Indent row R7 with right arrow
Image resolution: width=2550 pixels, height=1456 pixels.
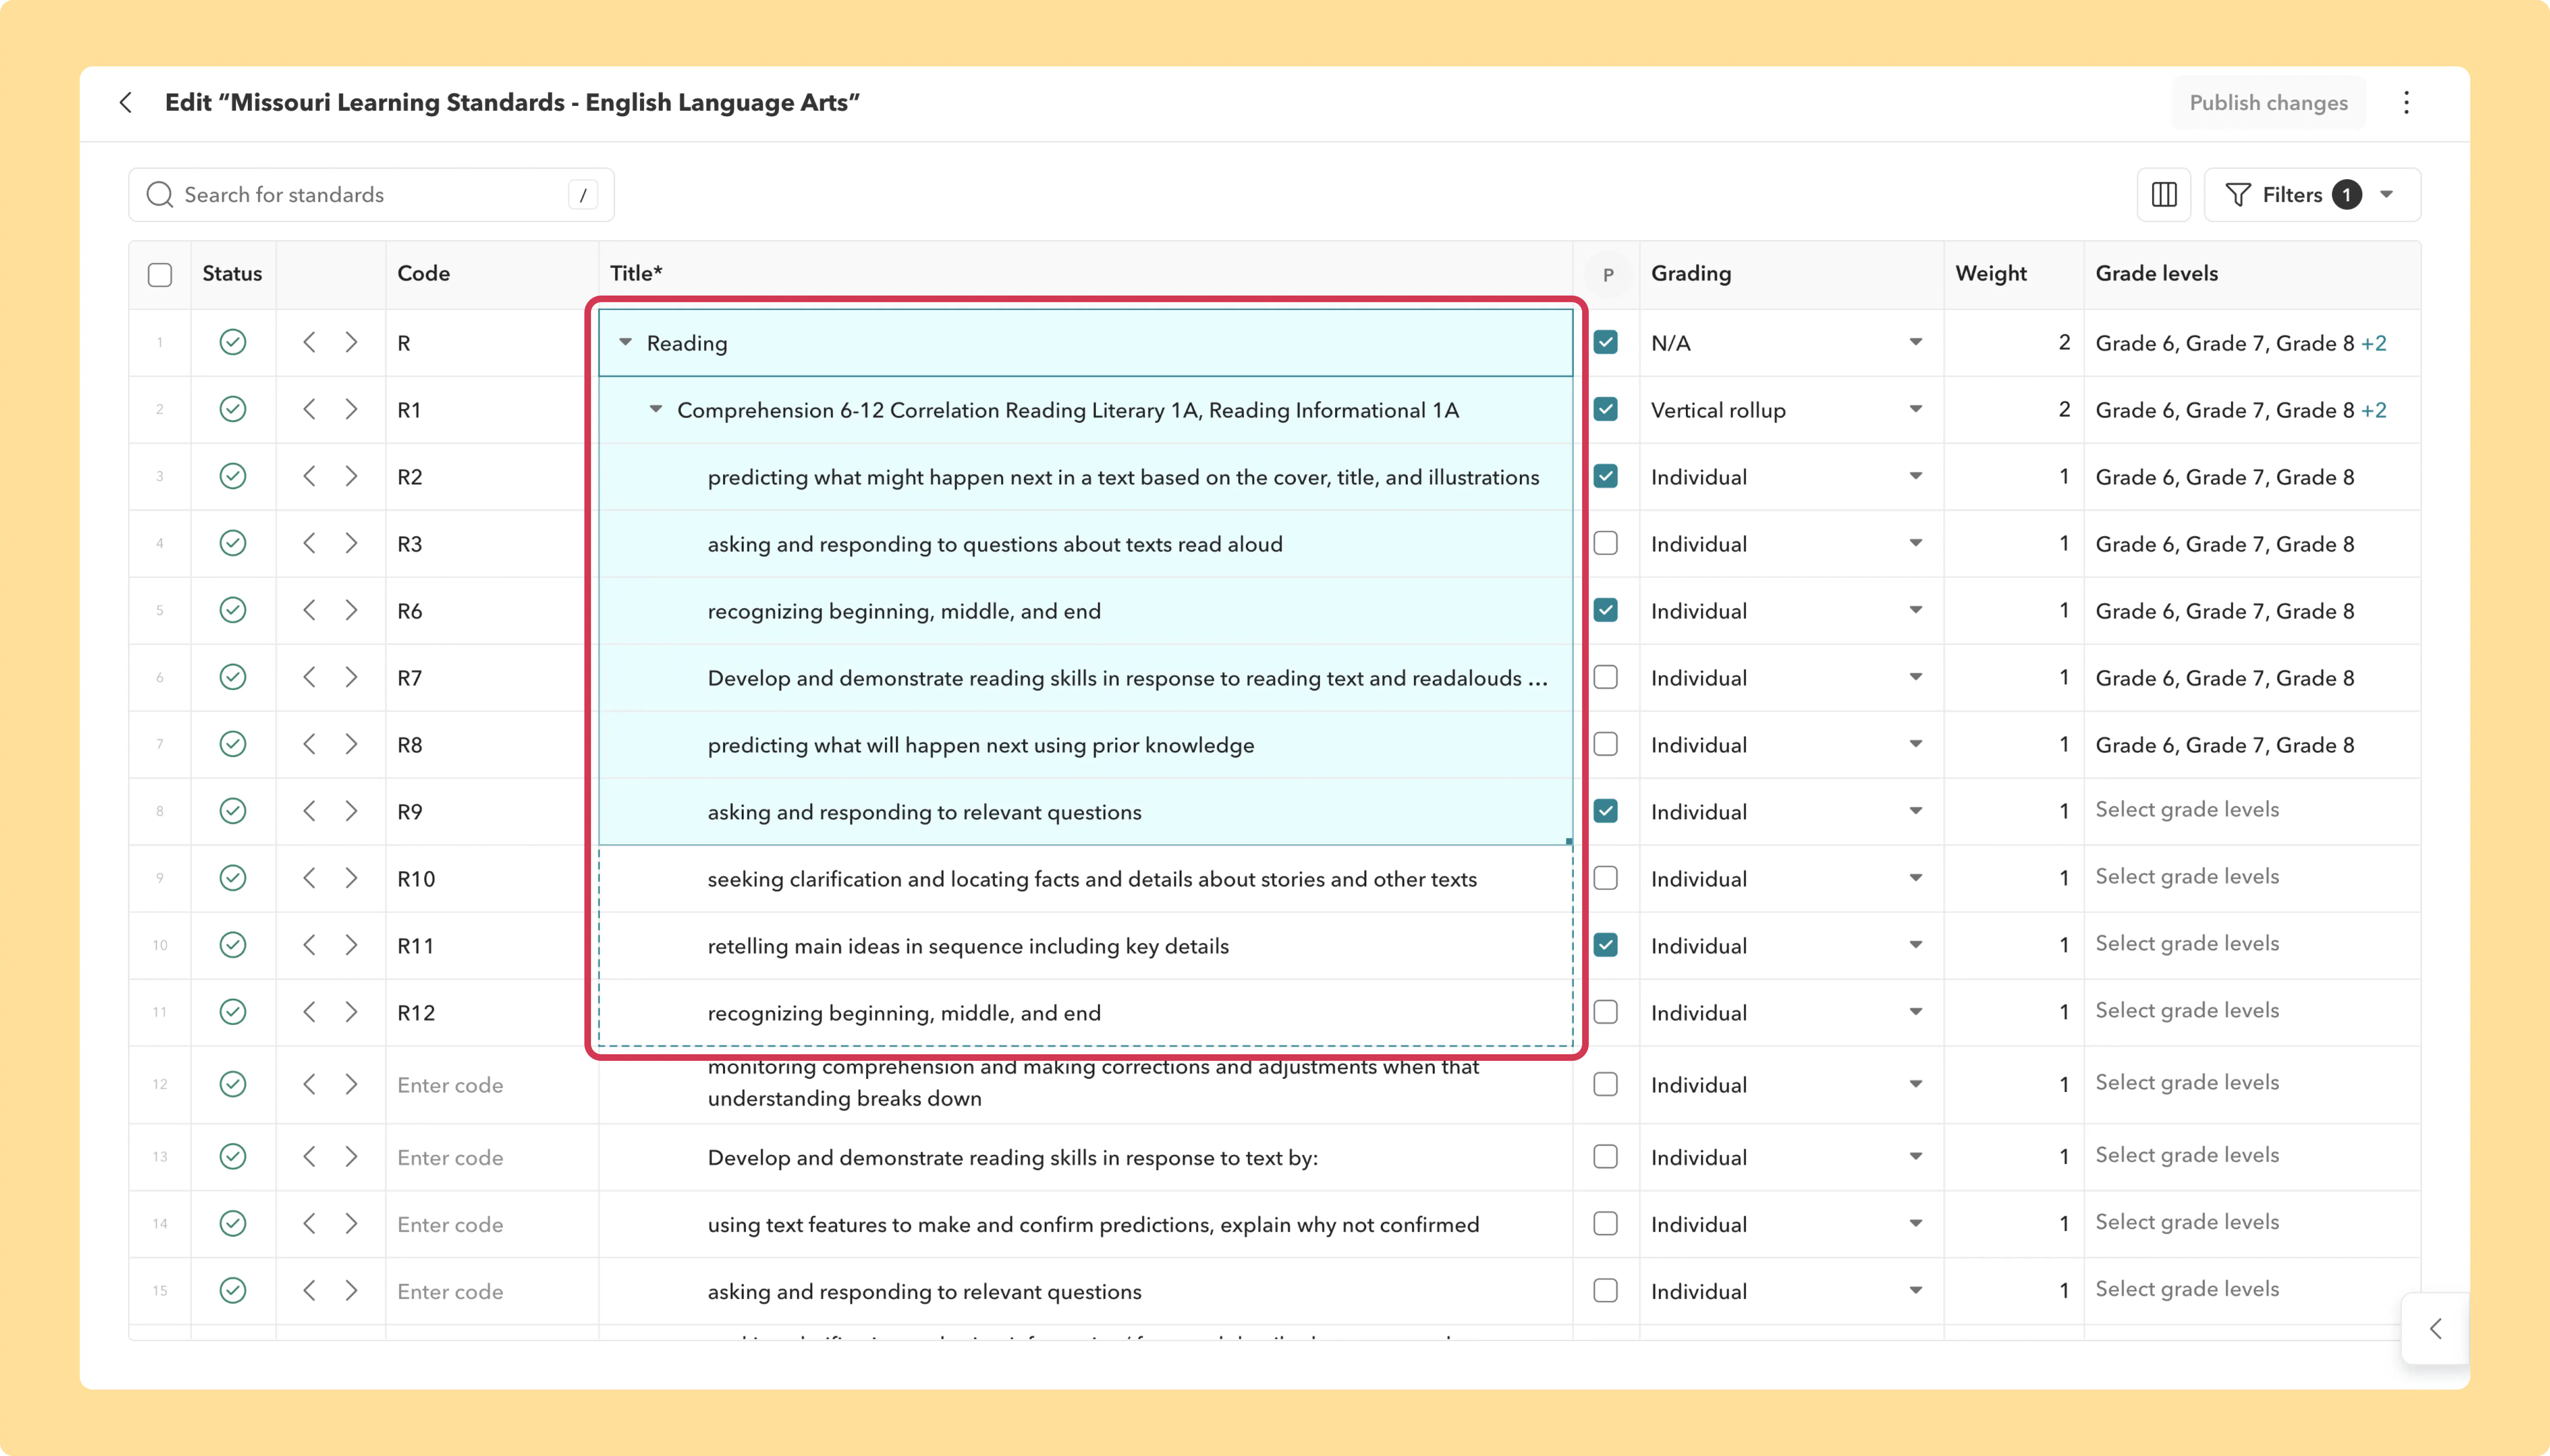point(351,677)
